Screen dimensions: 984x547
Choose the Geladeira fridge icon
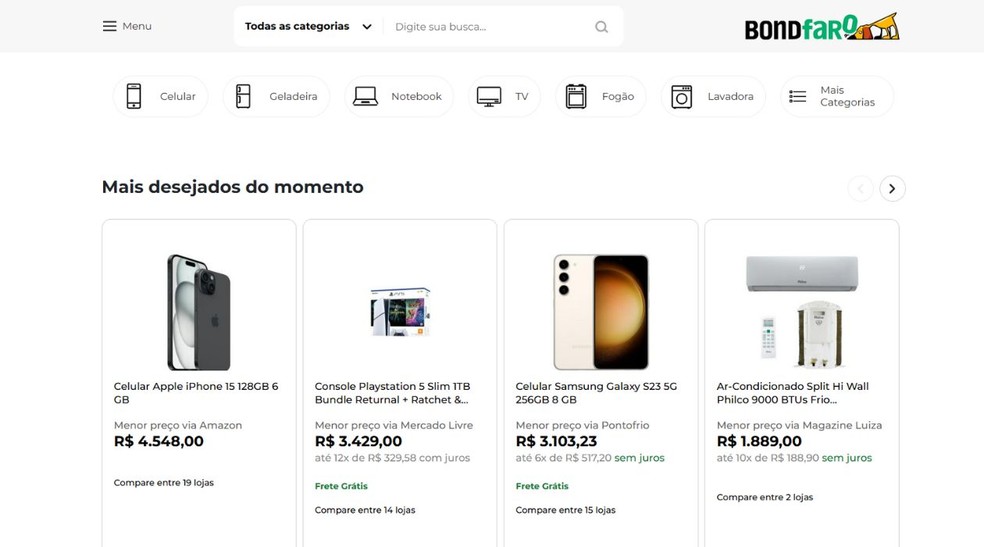(243, 96)
